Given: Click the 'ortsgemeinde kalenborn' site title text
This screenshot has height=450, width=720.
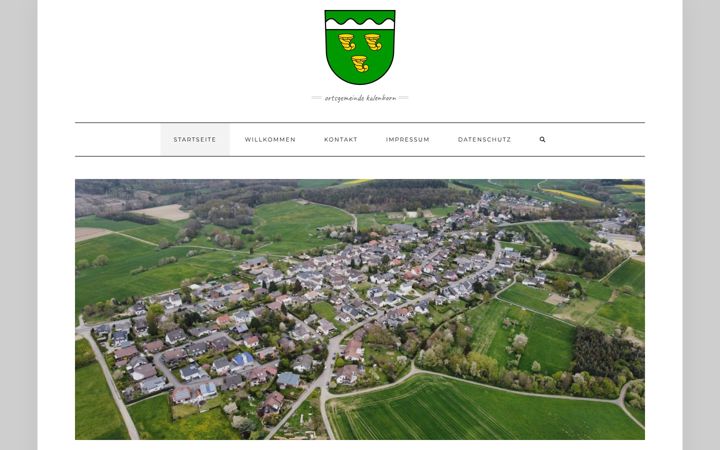Looking at the screenshot, I should pos(360,98).
